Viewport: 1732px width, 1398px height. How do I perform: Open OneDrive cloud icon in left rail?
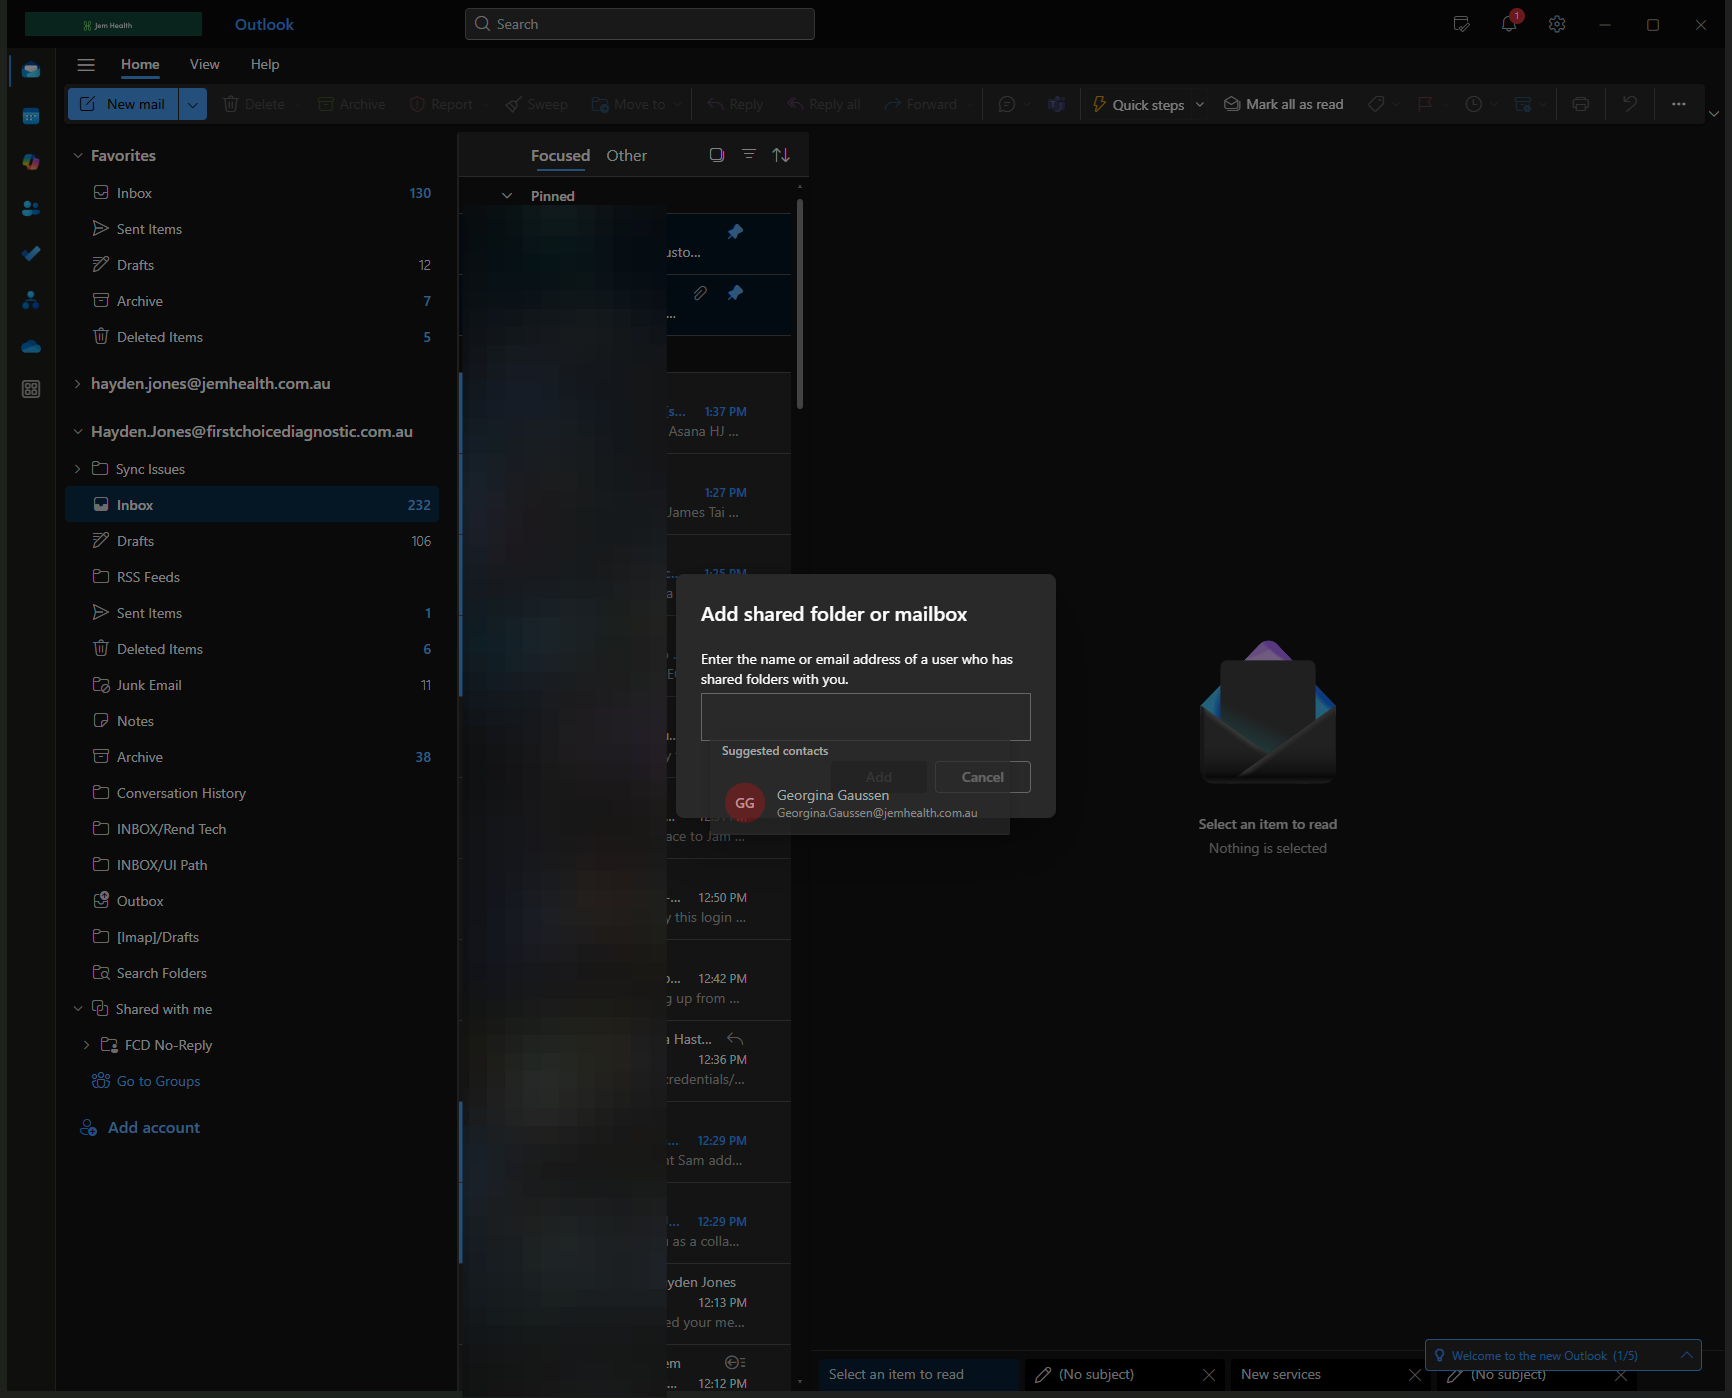coord(31,346)
